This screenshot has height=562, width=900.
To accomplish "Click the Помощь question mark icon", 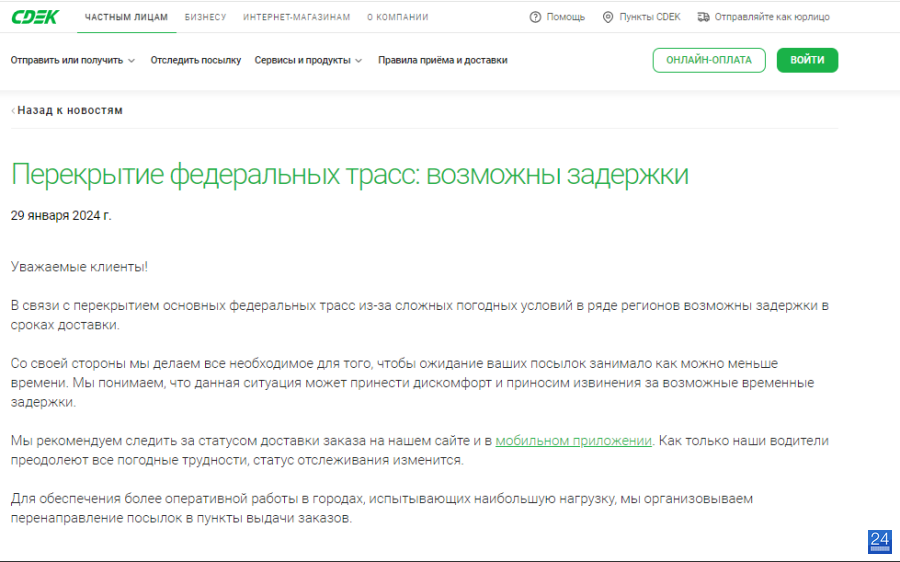I will click(535, 17).
